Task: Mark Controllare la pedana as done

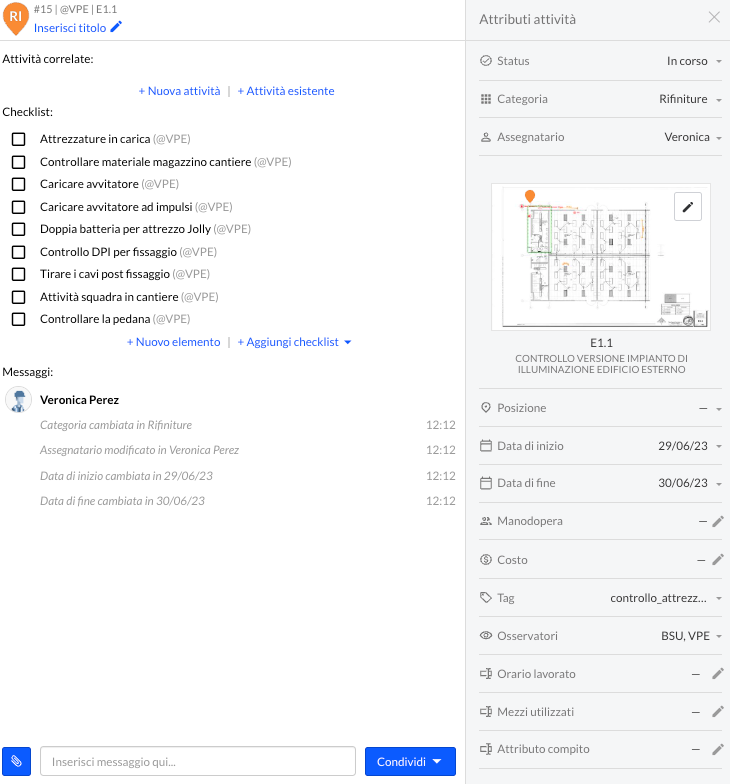Action: [x=18, y=319]
